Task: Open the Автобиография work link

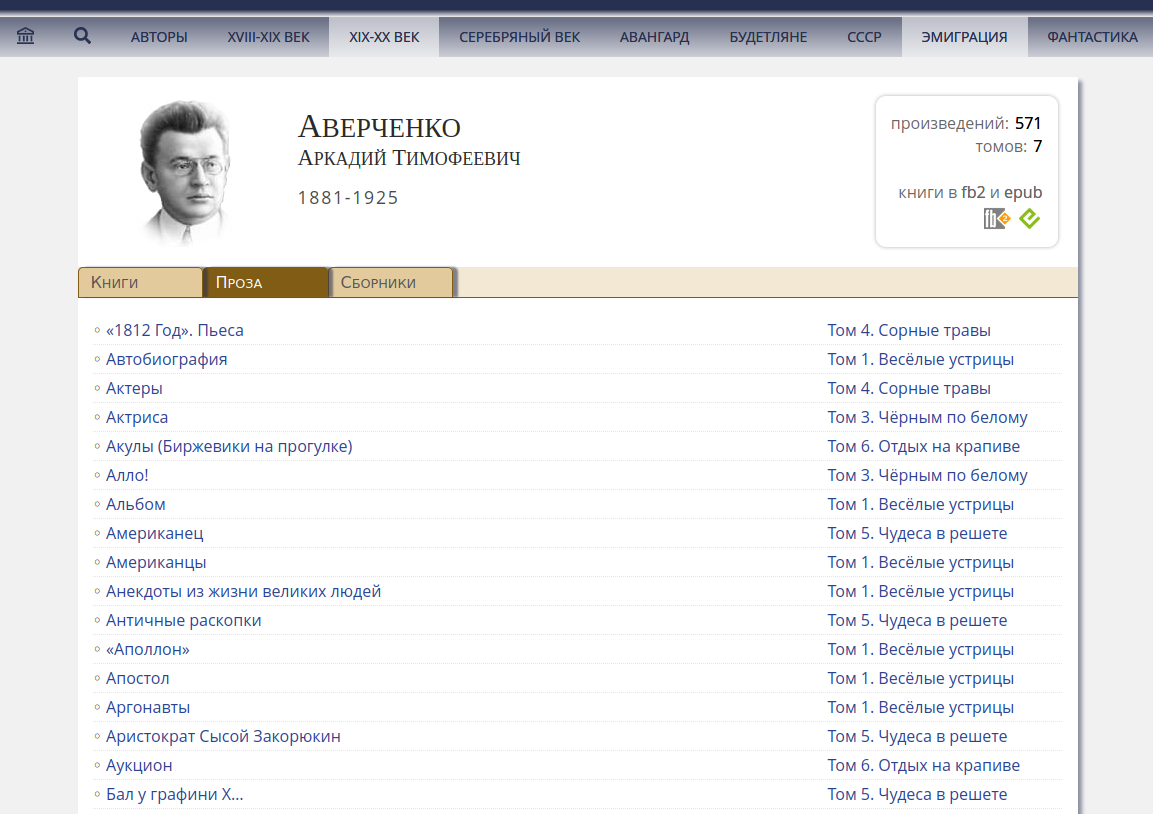Action: pos(166,359)
